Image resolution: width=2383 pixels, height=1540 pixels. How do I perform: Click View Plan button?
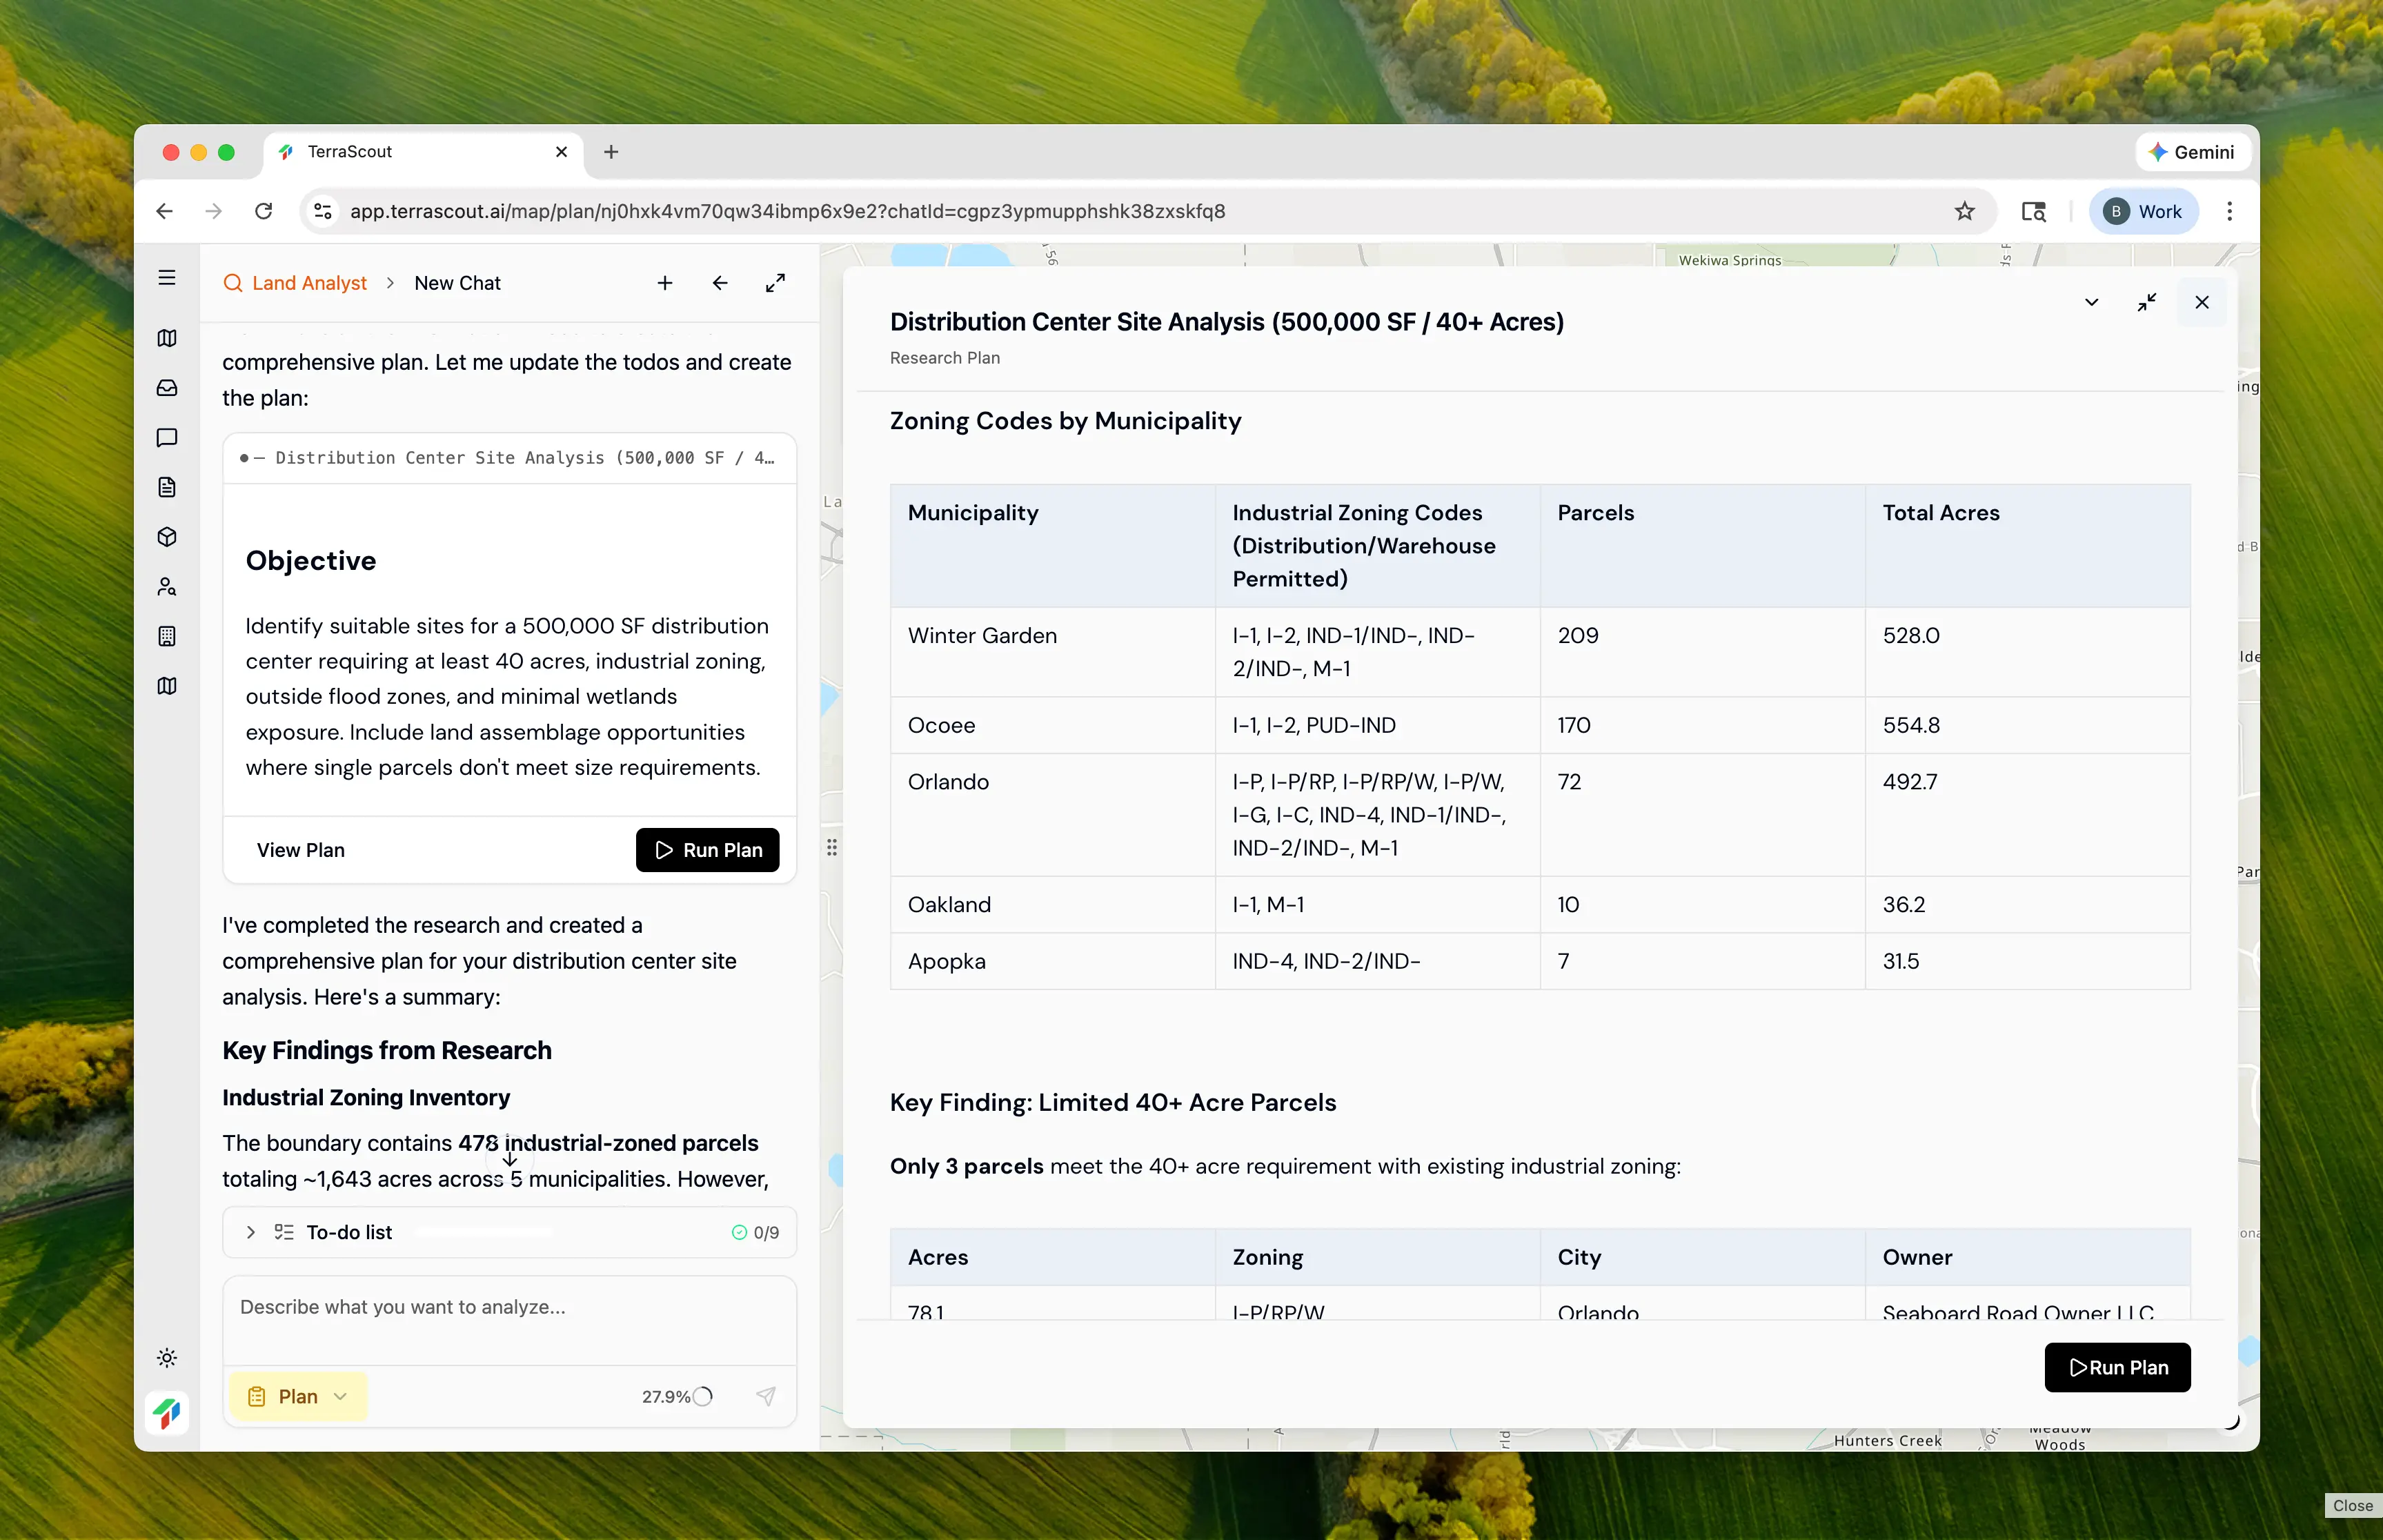click(x=301, y=850)
